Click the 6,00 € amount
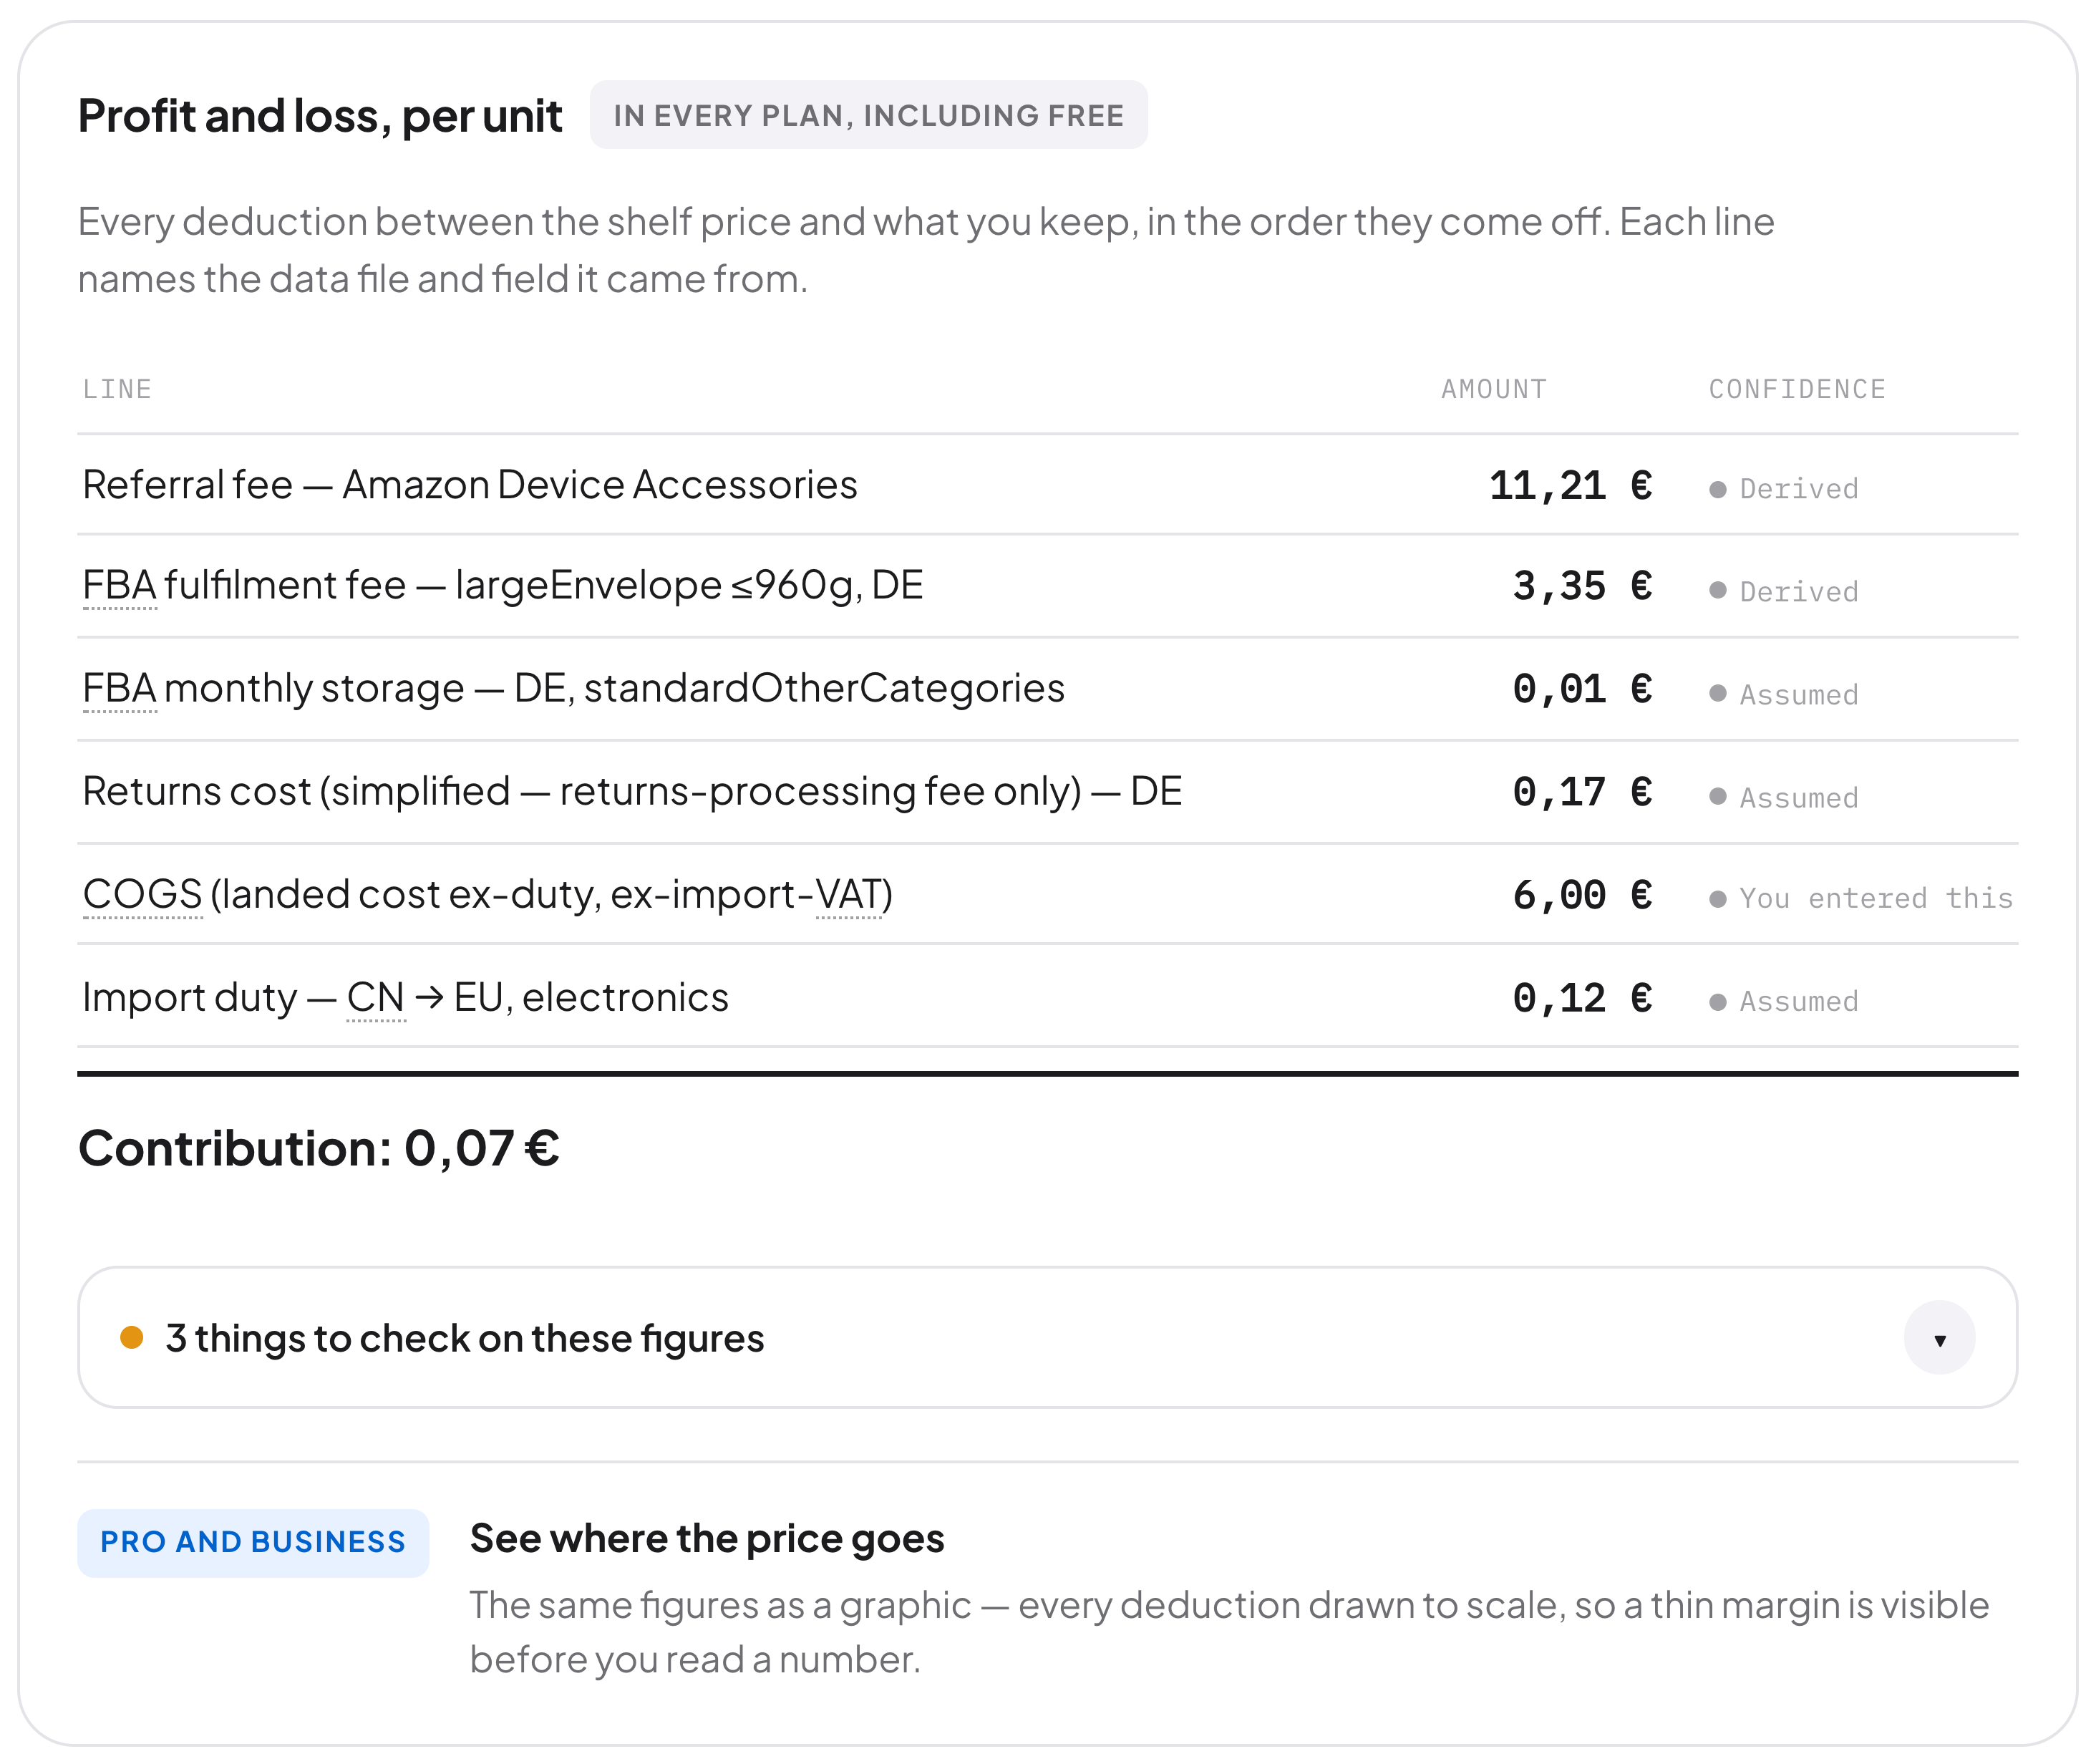This screenshot has height=1764, width=2096. [1582, 896]
